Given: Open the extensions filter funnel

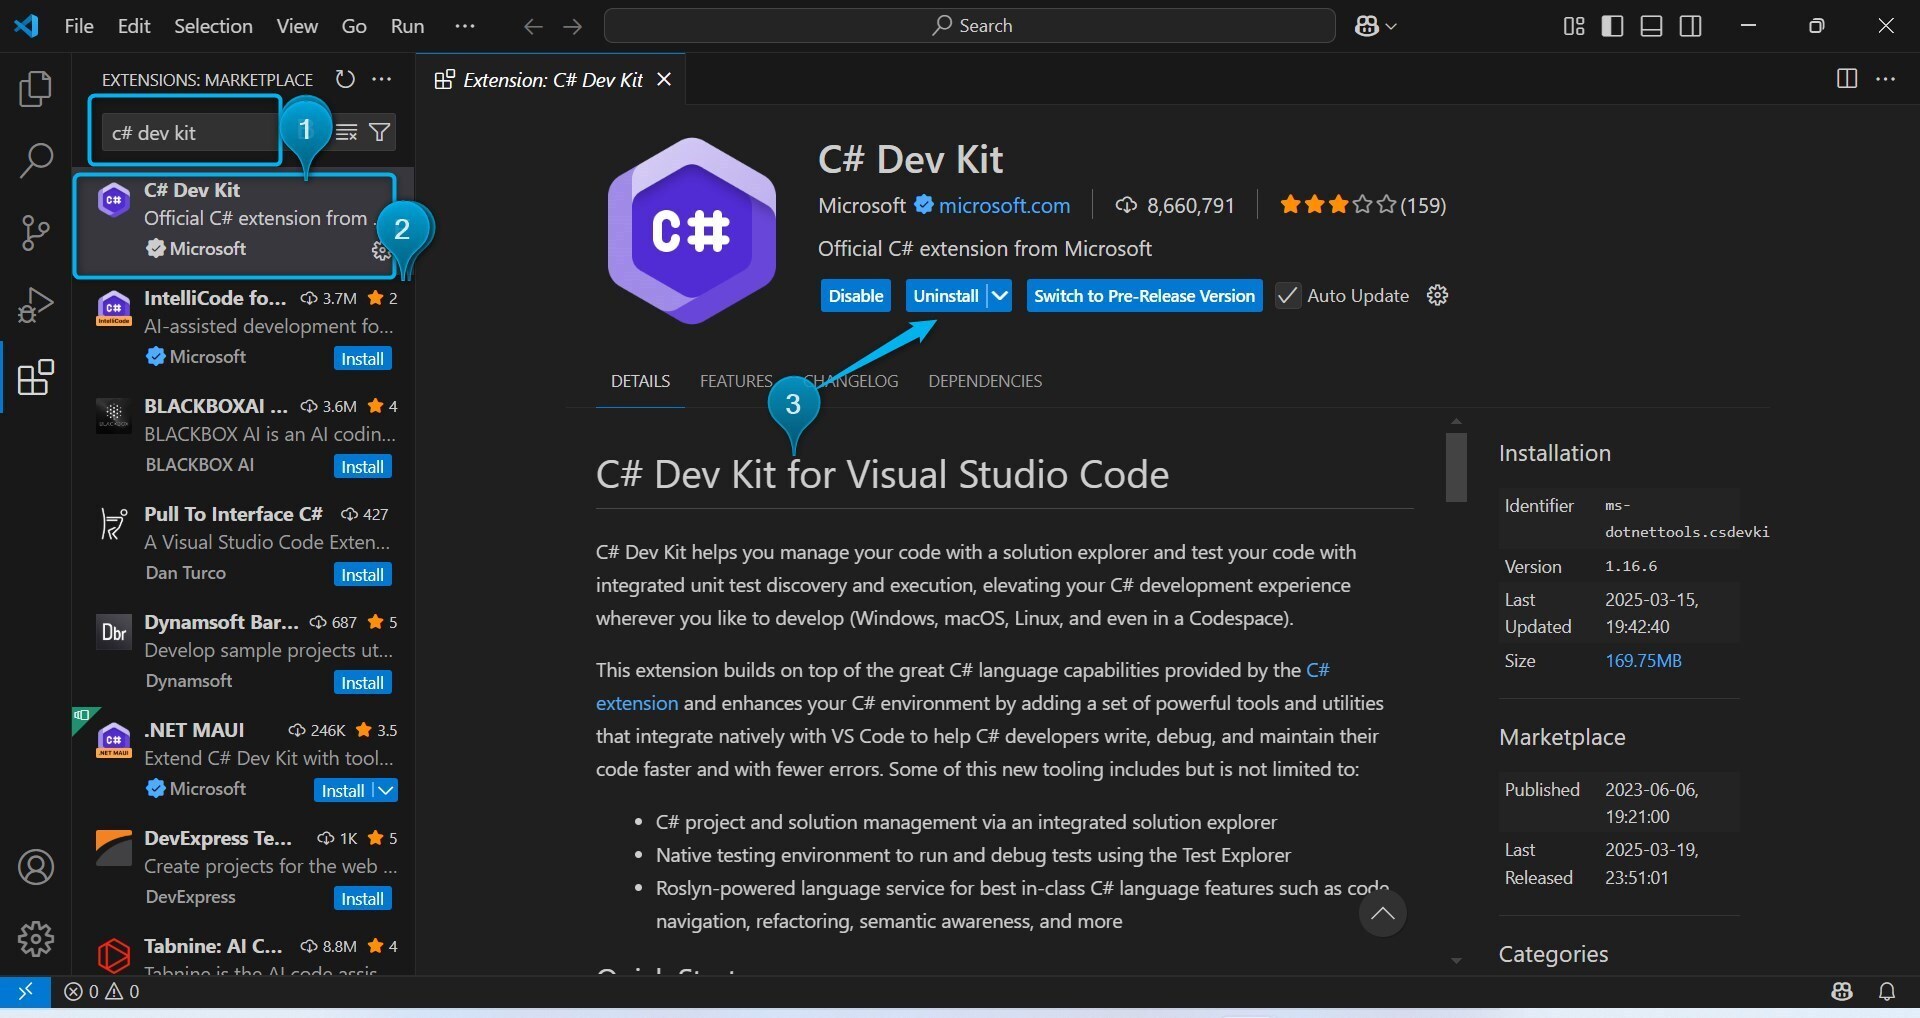Looking at the screenshot, I should 380,132.
